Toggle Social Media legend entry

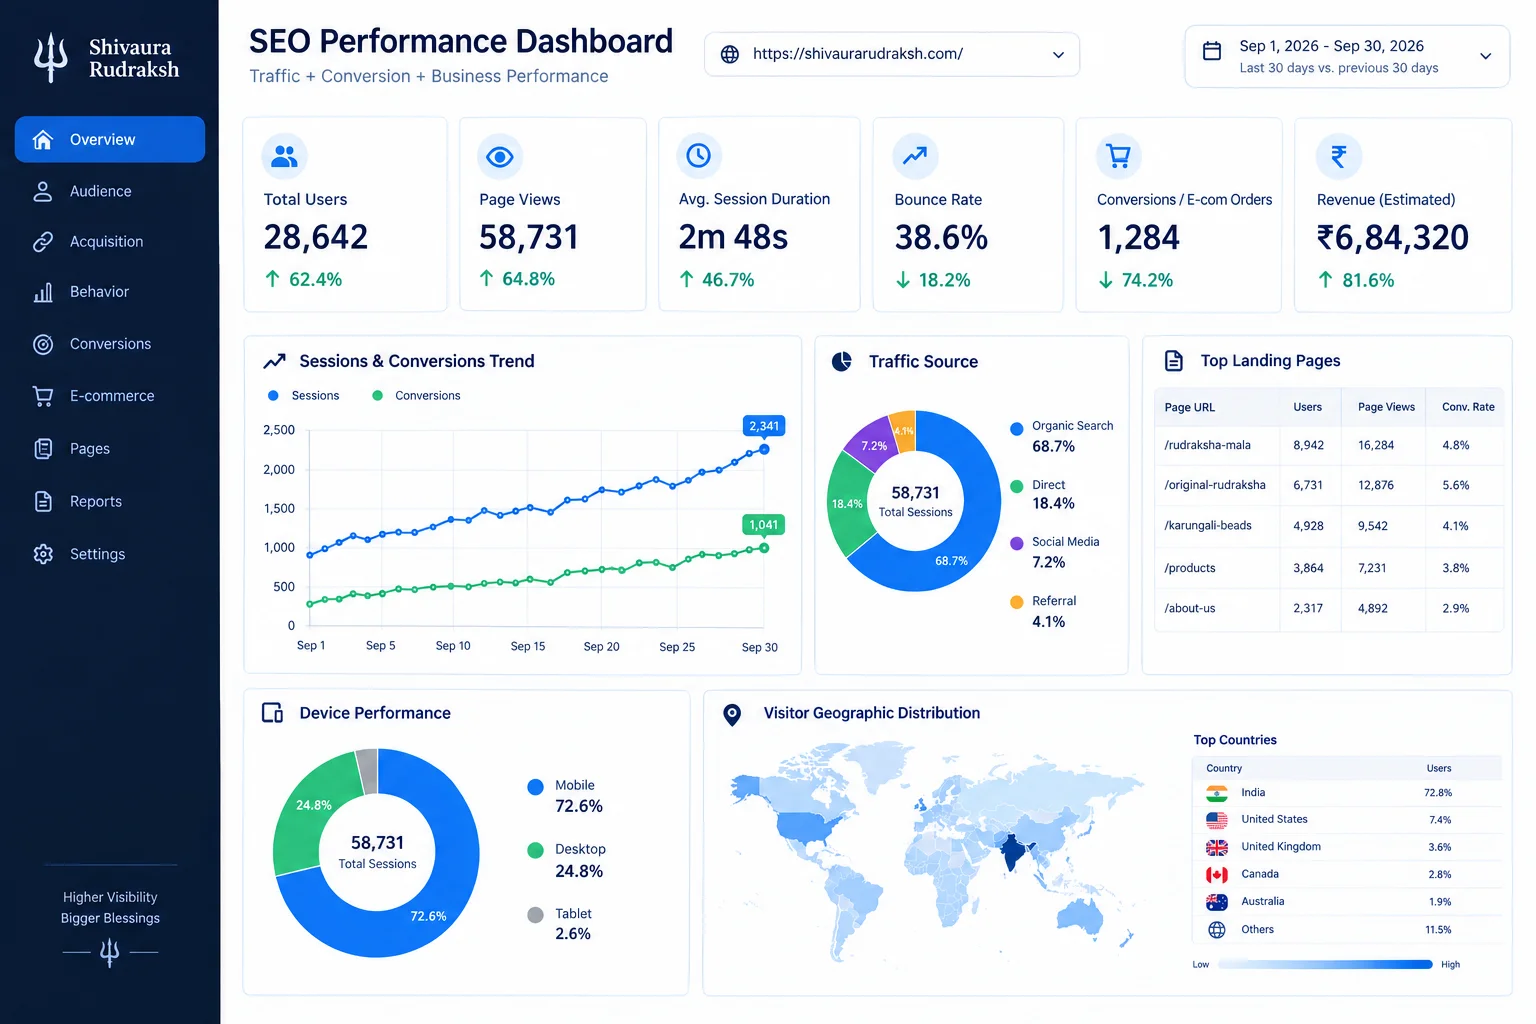click(x=1054, y=552)
